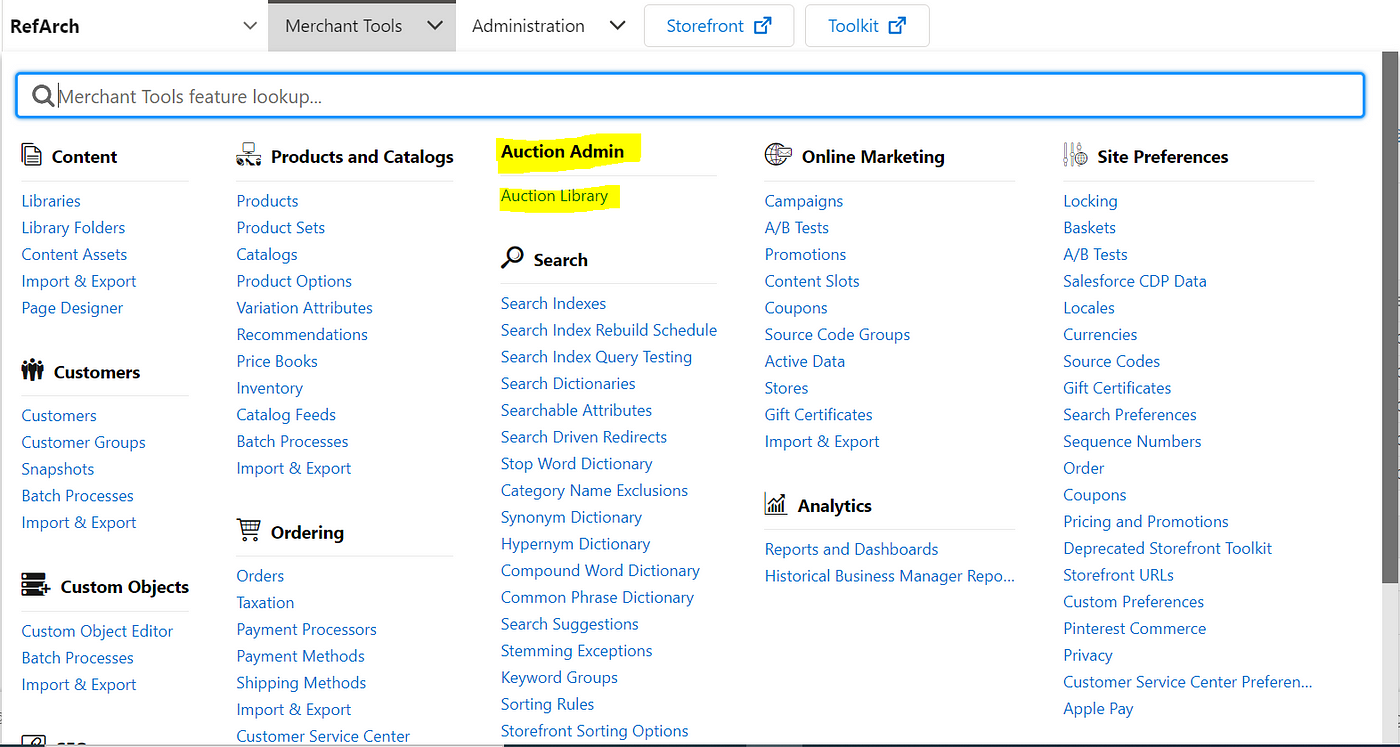This screenshot has height=747, width=1400.
Task: Open Apple Pay link
Action: pyautogui.click(x=1098, y=709)
